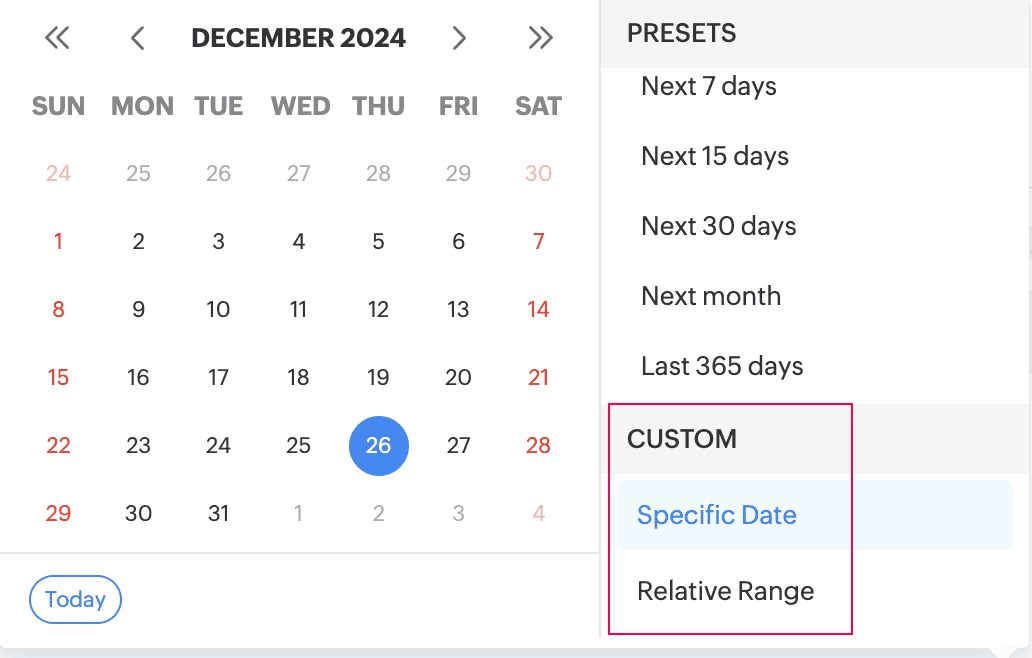Click the Today button
The height and width of the screenshot is (658, 1032).
tap(75, 599)
